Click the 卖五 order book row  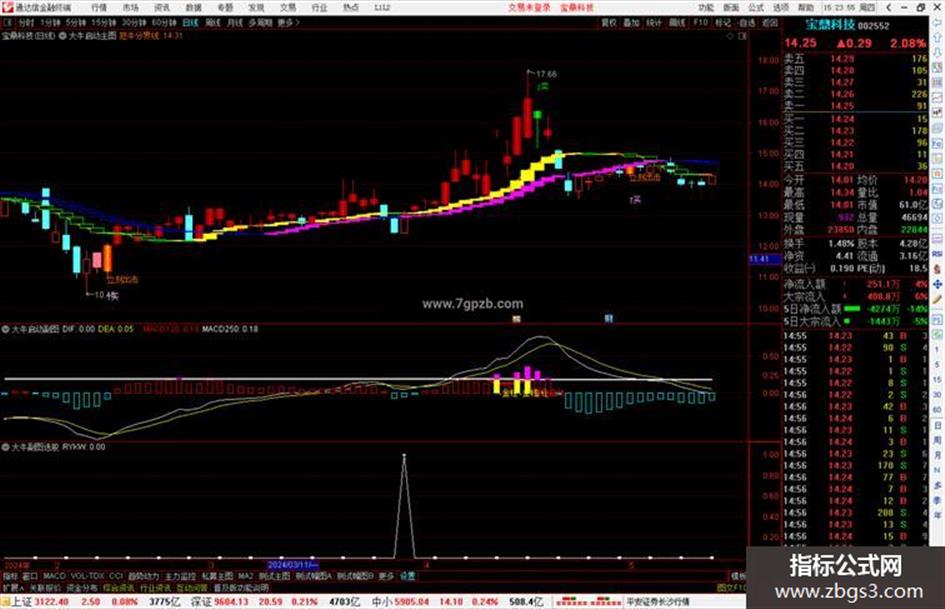[x=855, y=59]
